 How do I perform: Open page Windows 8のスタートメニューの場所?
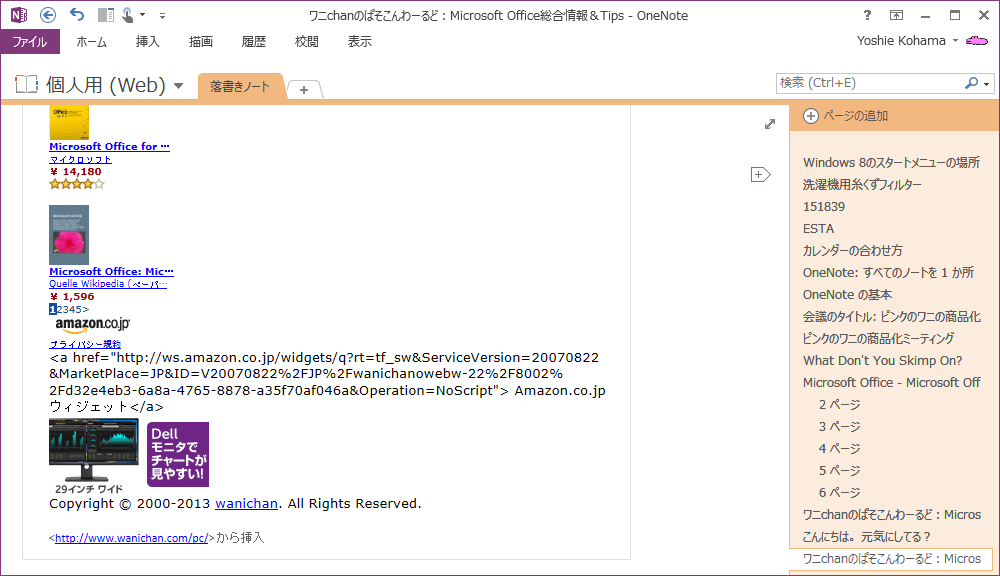891,163
